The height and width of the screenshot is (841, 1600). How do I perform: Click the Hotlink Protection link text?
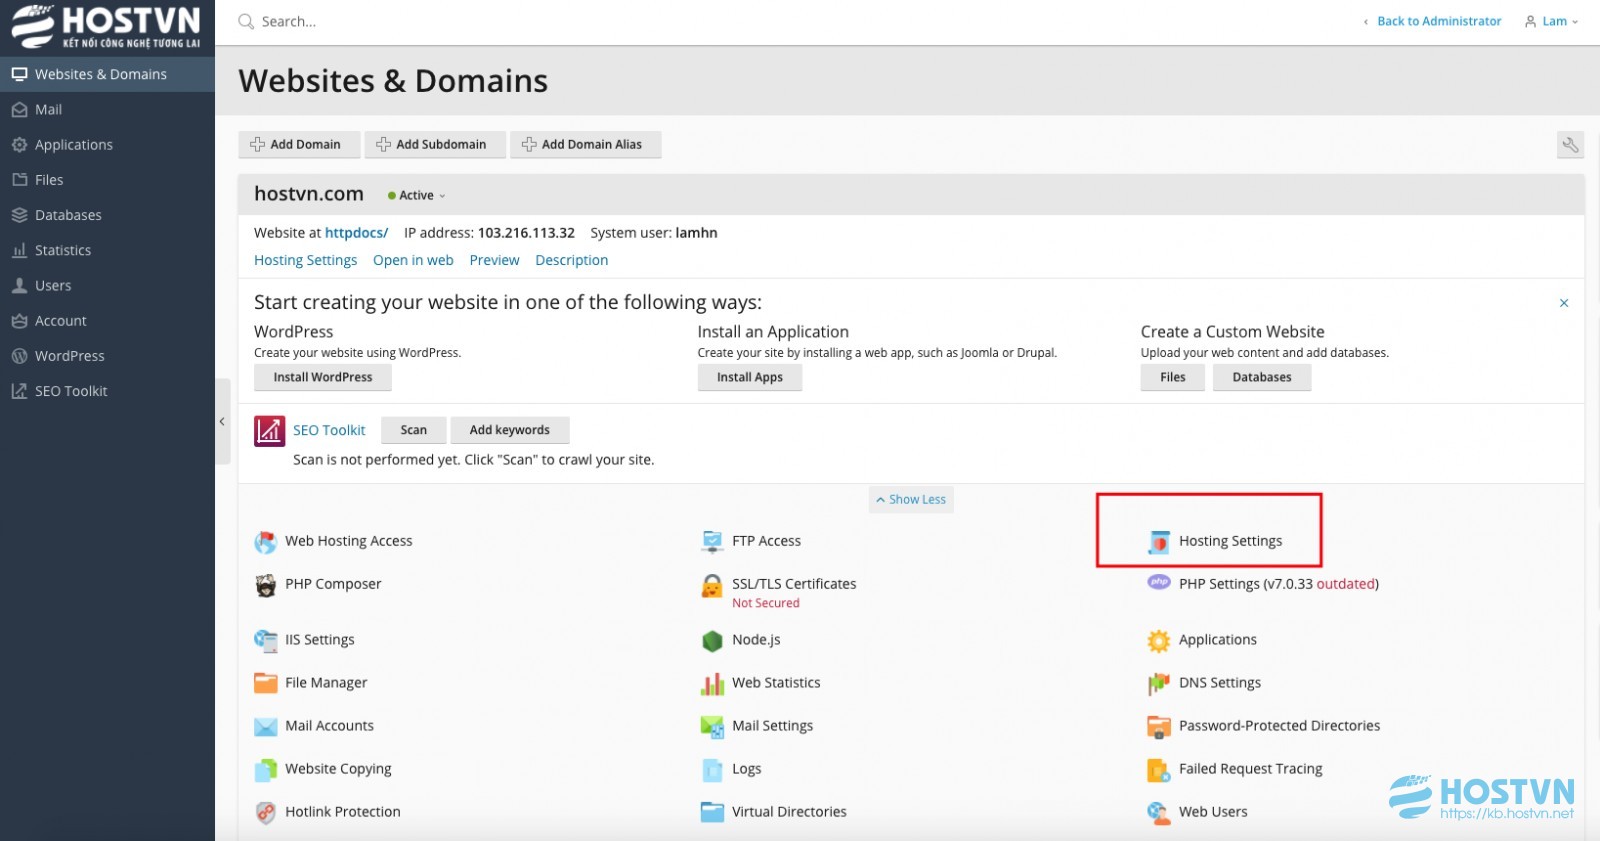click(x=343, y=812)
